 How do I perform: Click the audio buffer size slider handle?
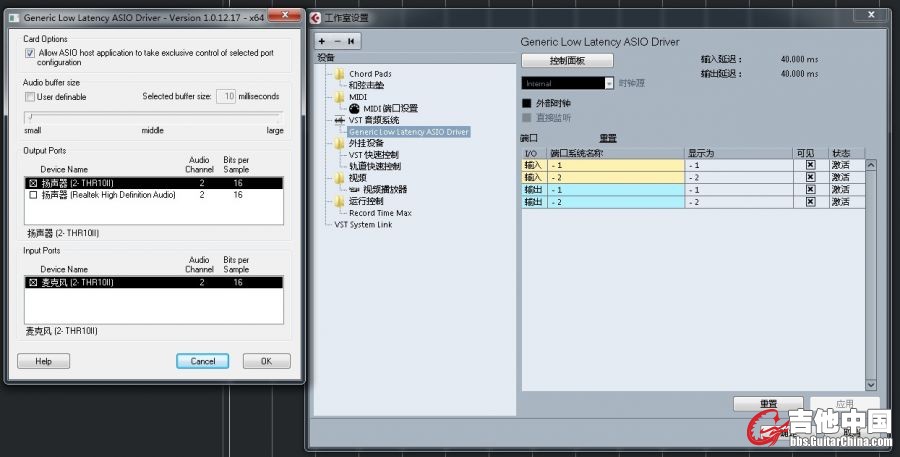[30, 118]
